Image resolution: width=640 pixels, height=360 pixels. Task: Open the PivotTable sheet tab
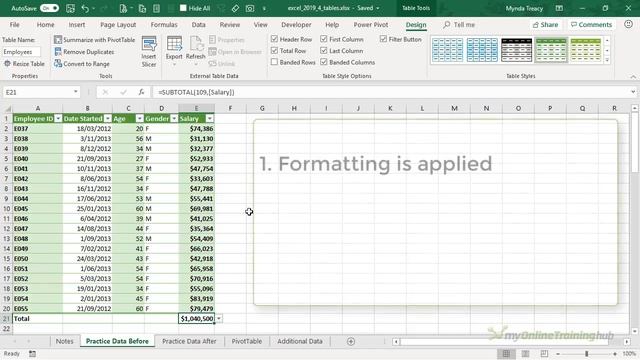(x=247, y=341)
